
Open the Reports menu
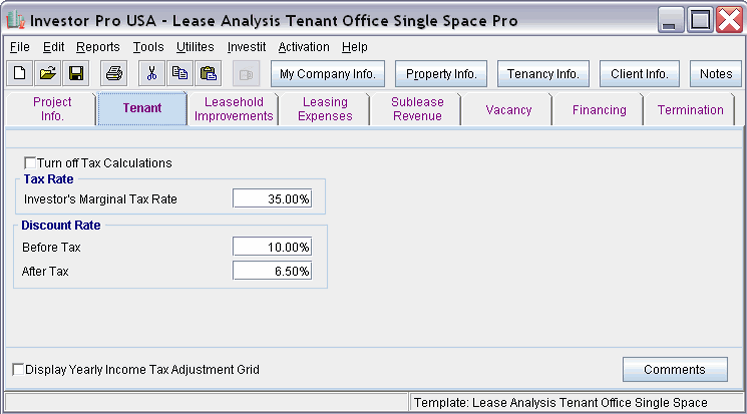98,47
